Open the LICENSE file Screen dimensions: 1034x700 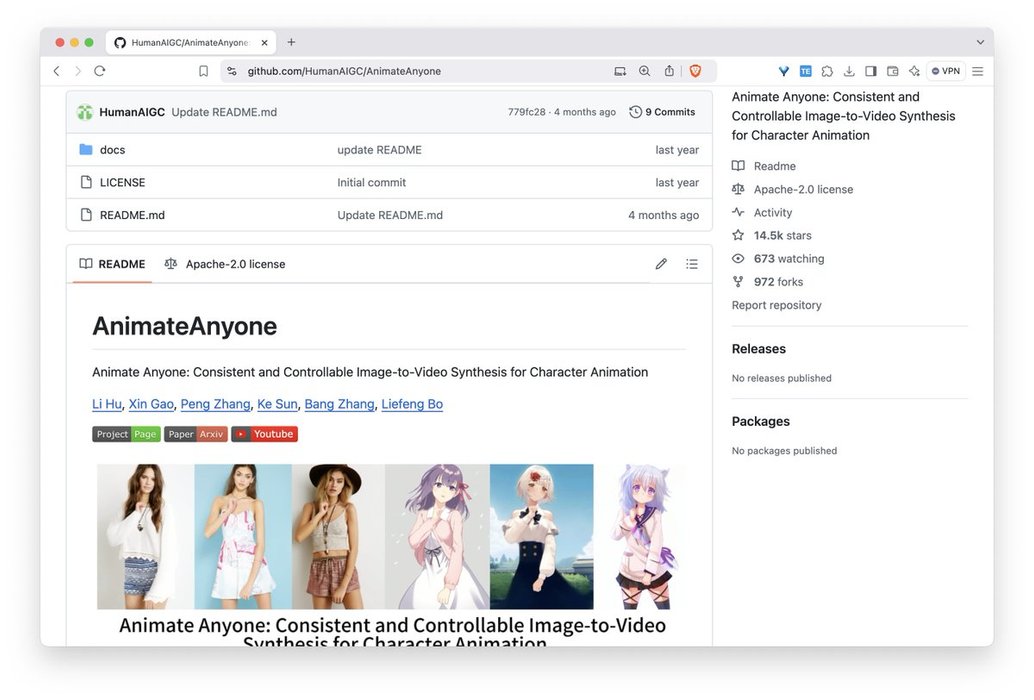[122, 183]
